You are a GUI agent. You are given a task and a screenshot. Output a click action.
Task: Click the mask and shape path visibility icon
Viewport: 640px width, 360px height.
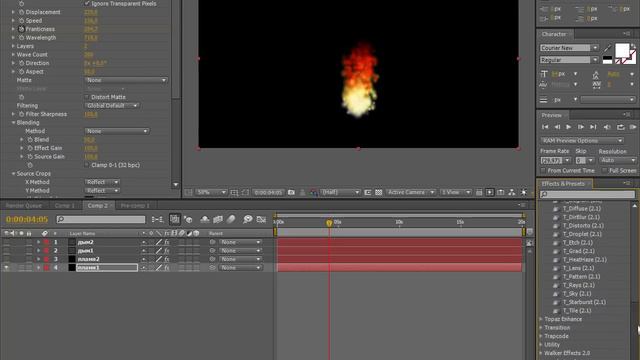(245, 192)
